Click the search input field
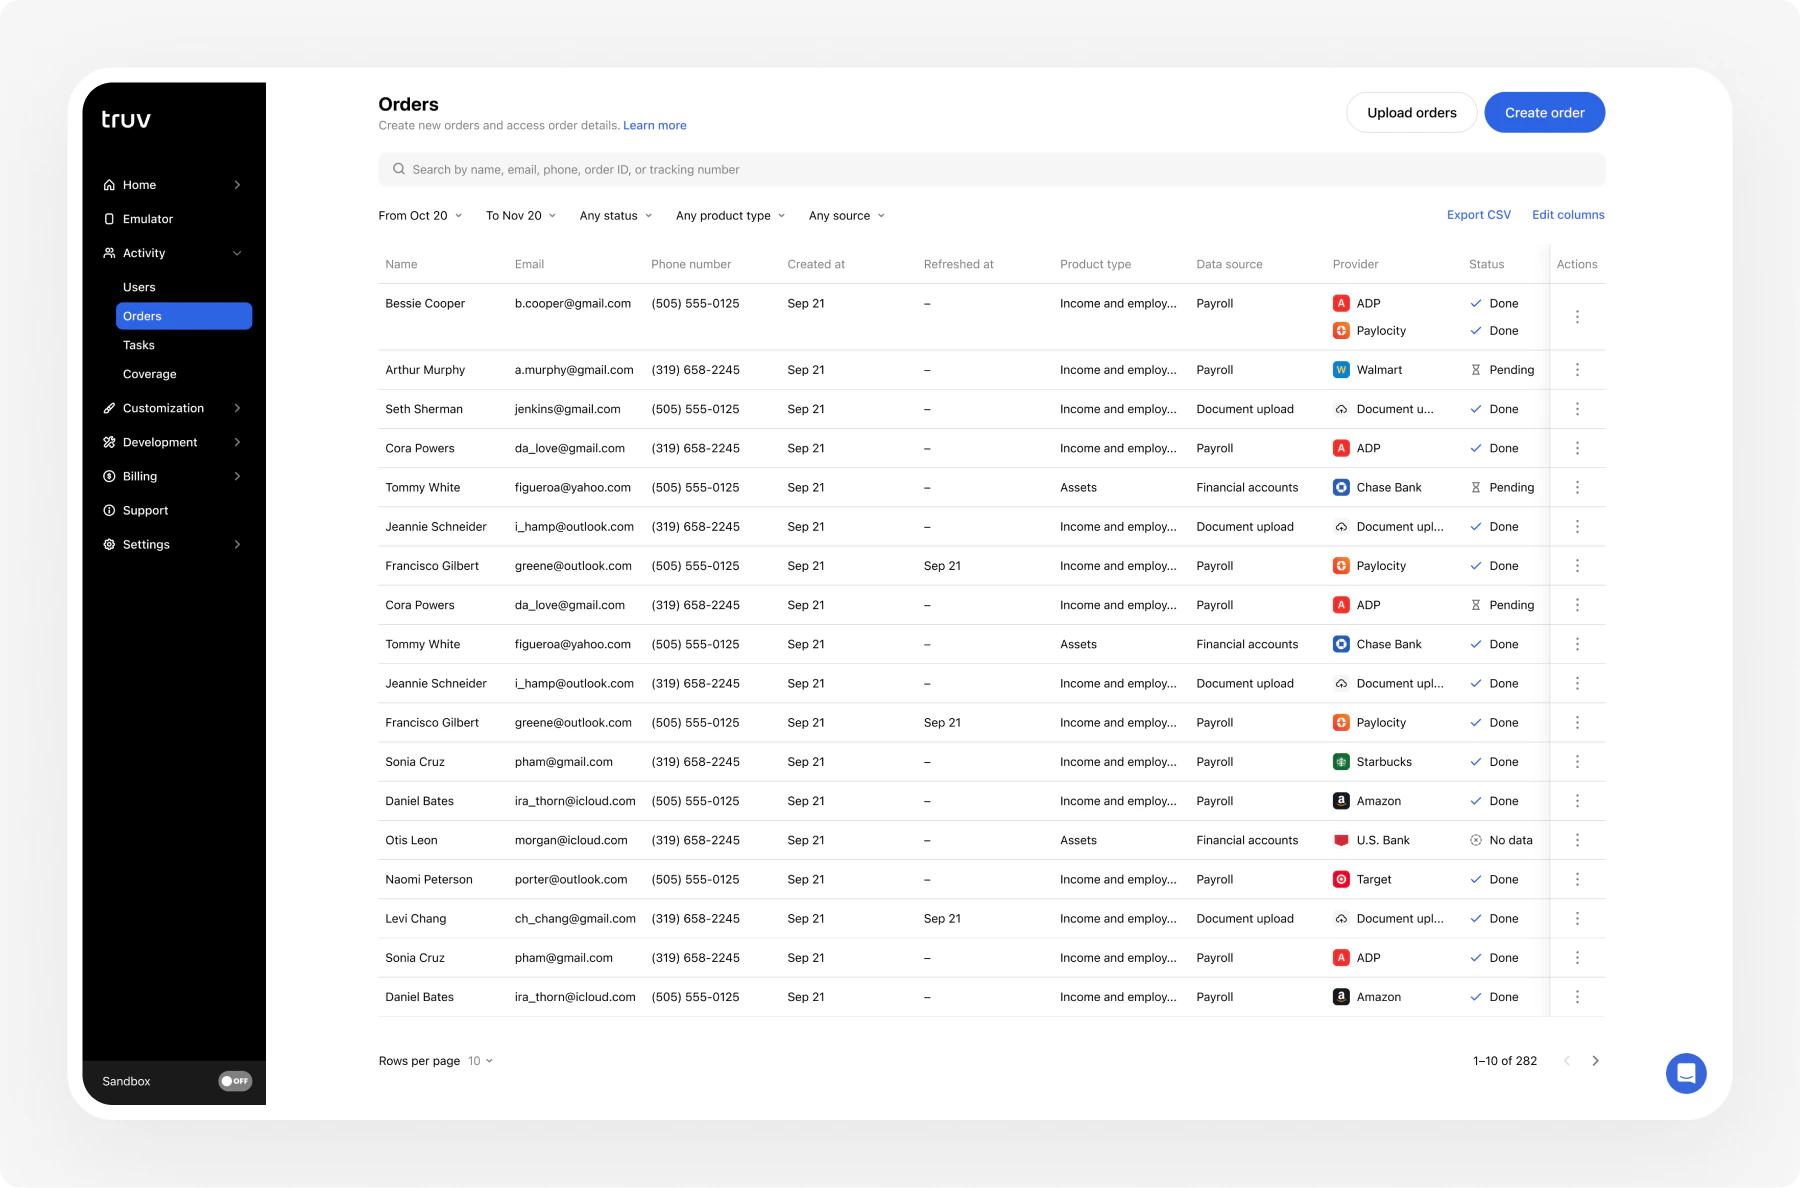 coord(900,169)
